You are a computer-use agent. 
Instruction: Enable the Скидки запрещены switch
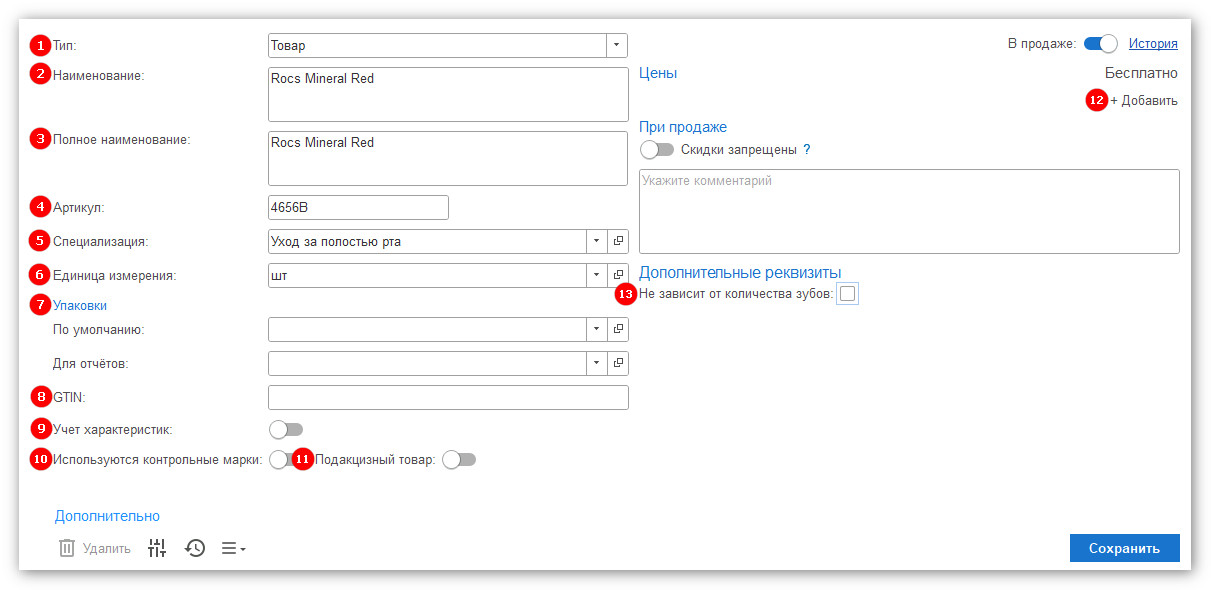pos(657,149)
